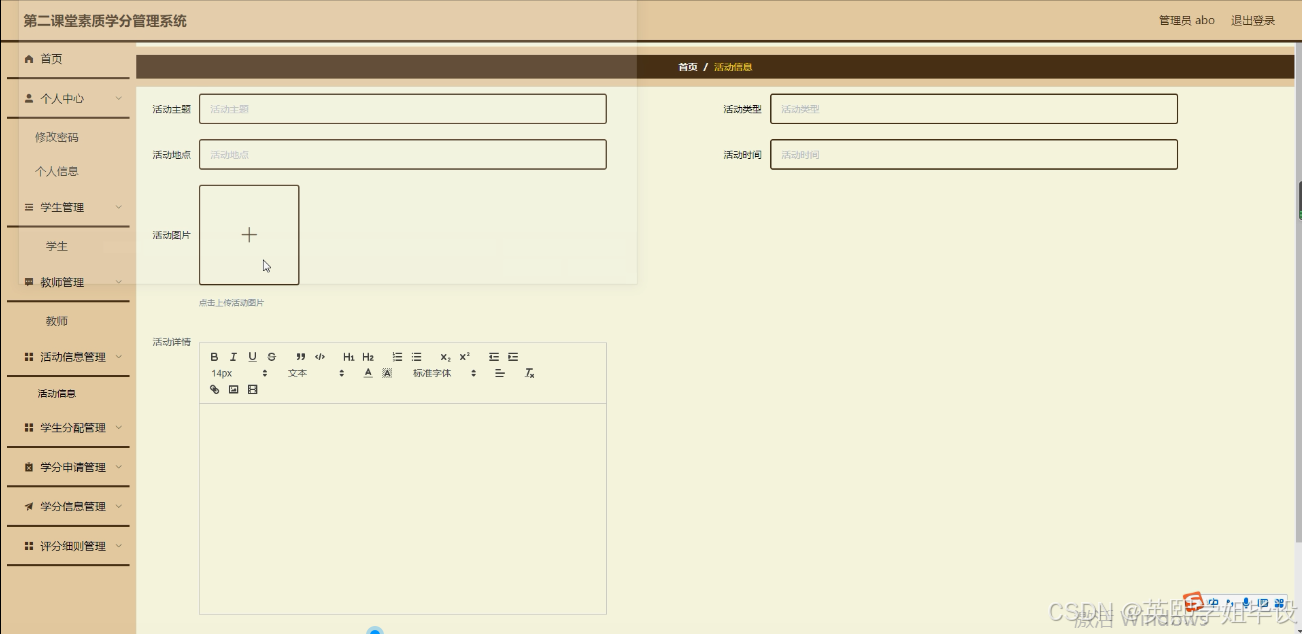Click the 个人中心 person icon

pyautogui.click(x=29, y=99)
